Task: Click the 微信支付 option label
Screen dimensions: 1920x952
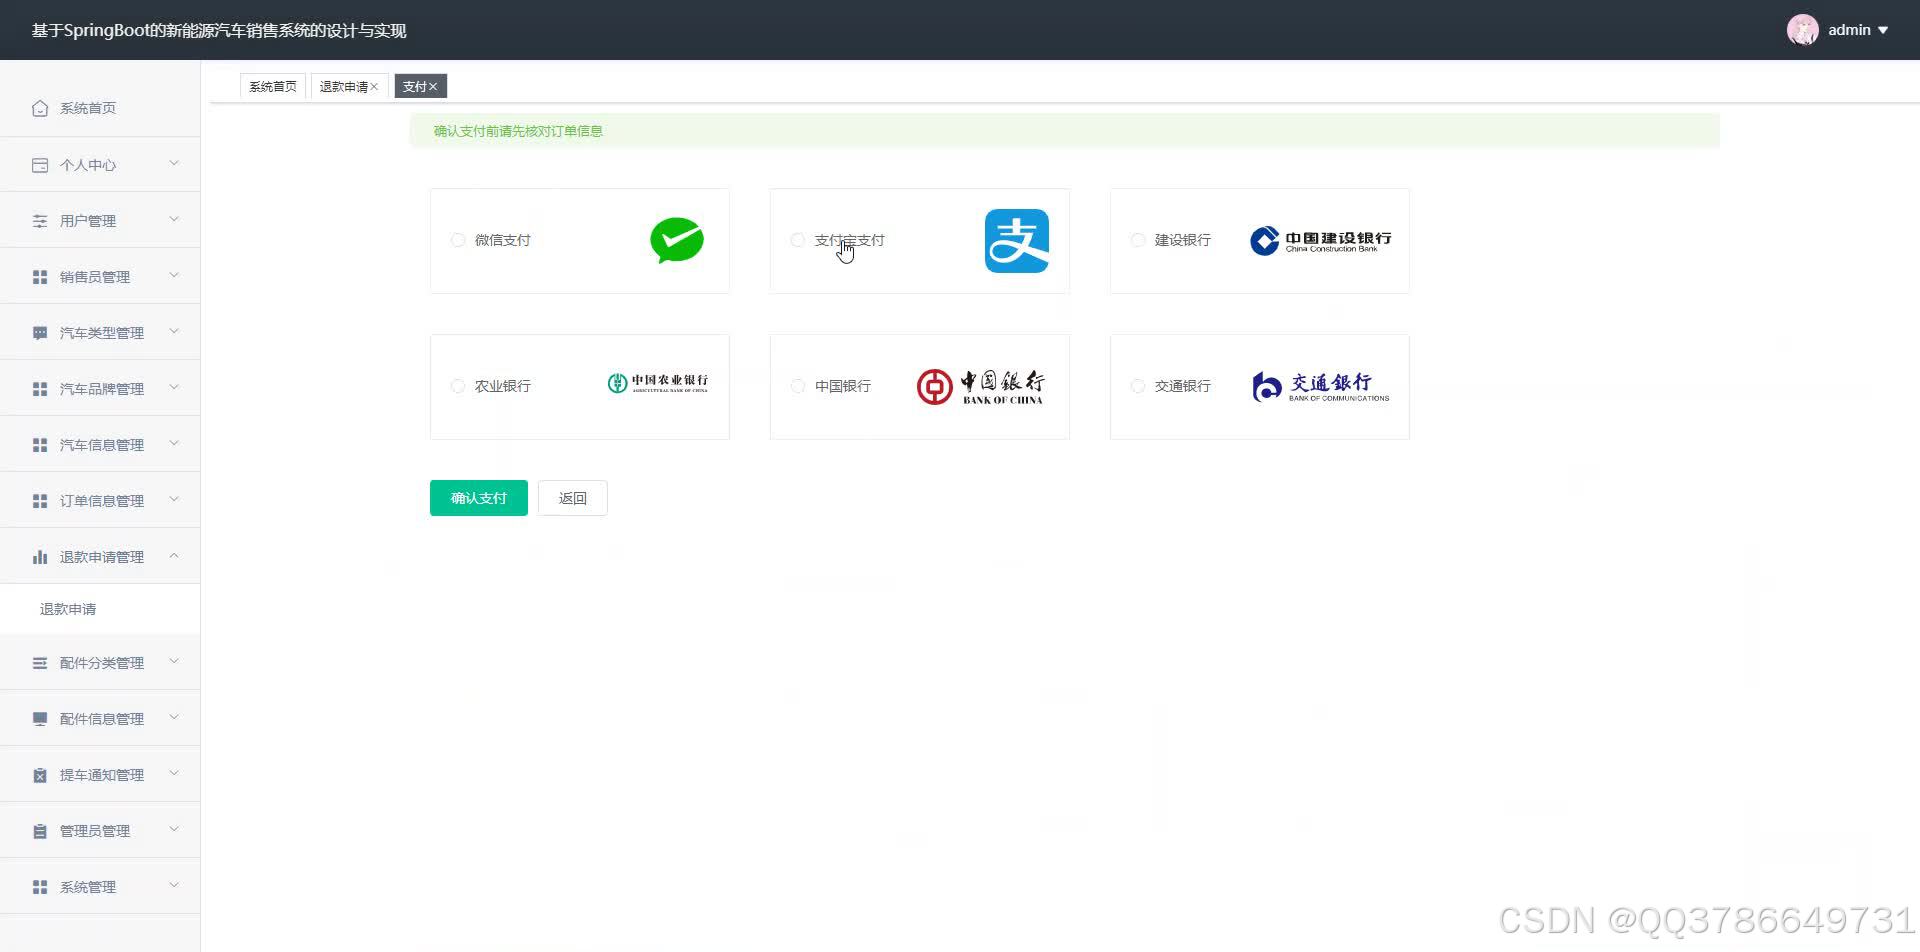Action: [503, 240]
